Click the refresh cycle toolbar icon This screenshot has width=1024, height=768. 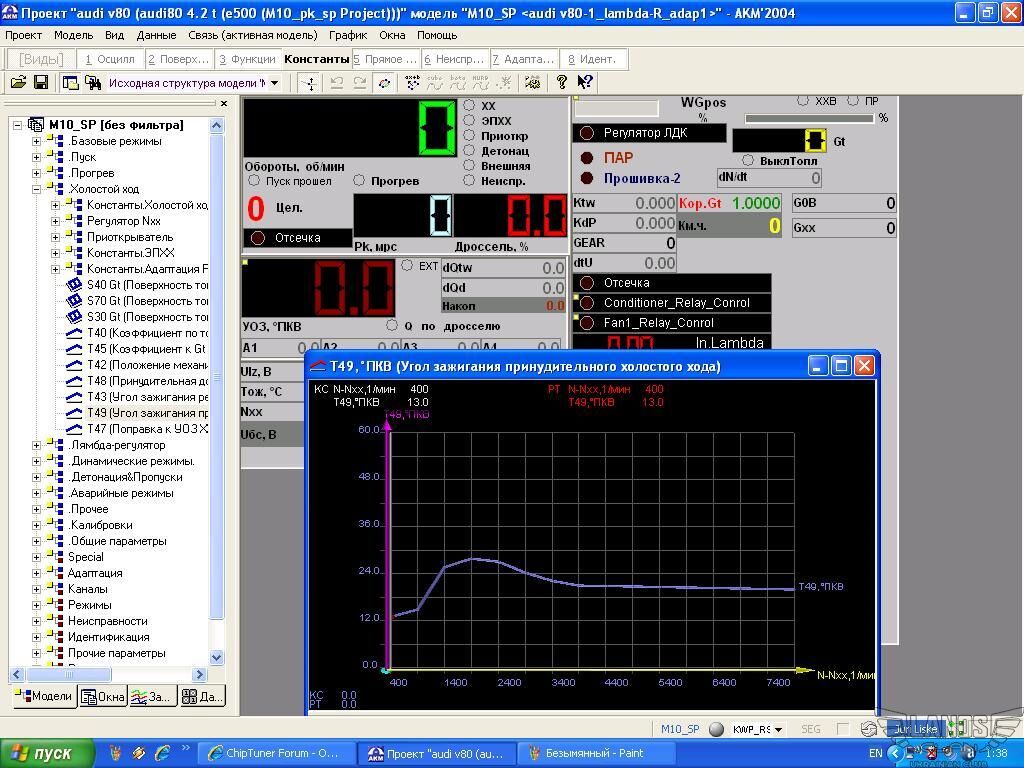(384, 83)
